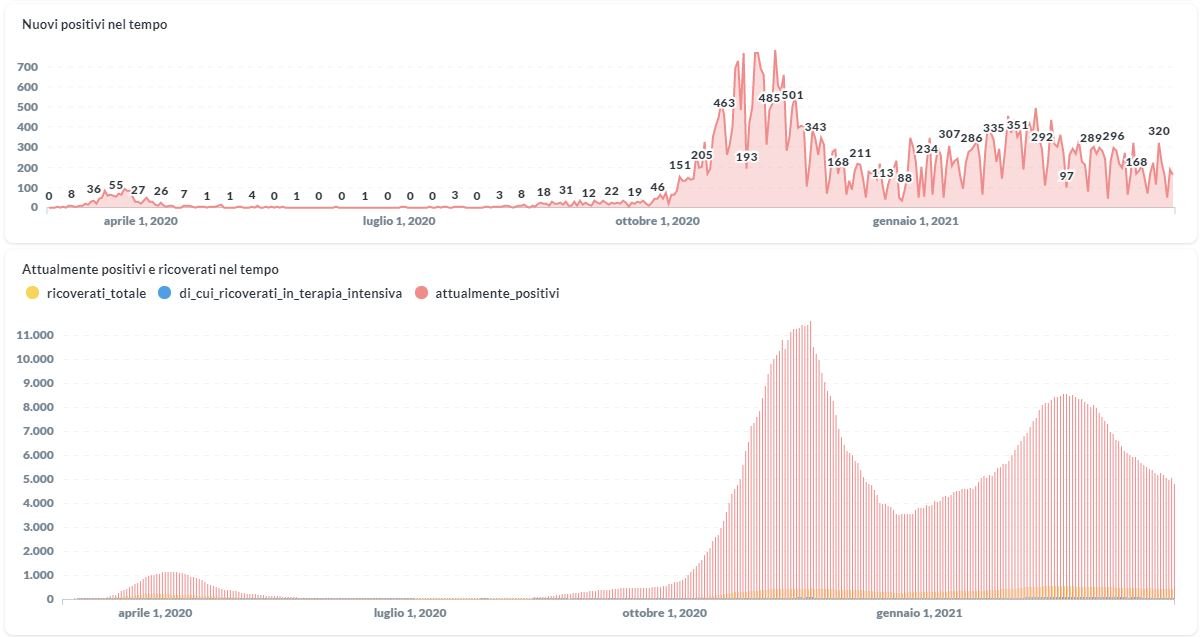
Task: Toggle the ricoverati_totale series label
Action: [x=96, y=293]
